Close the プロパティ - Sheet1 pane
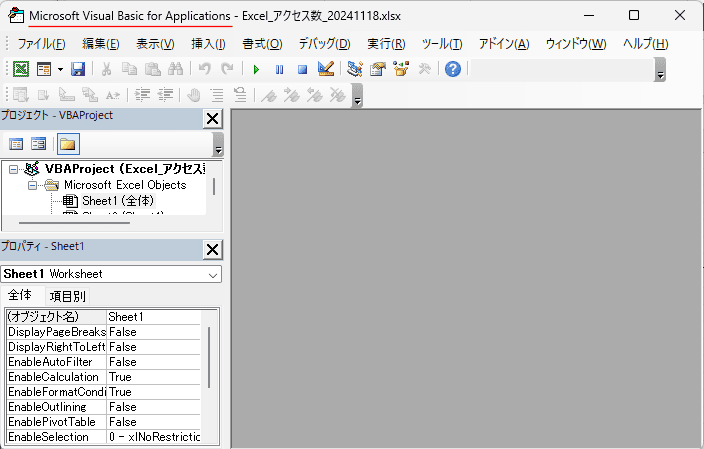Viewport: 704px width, 449px height. point(212,250)
